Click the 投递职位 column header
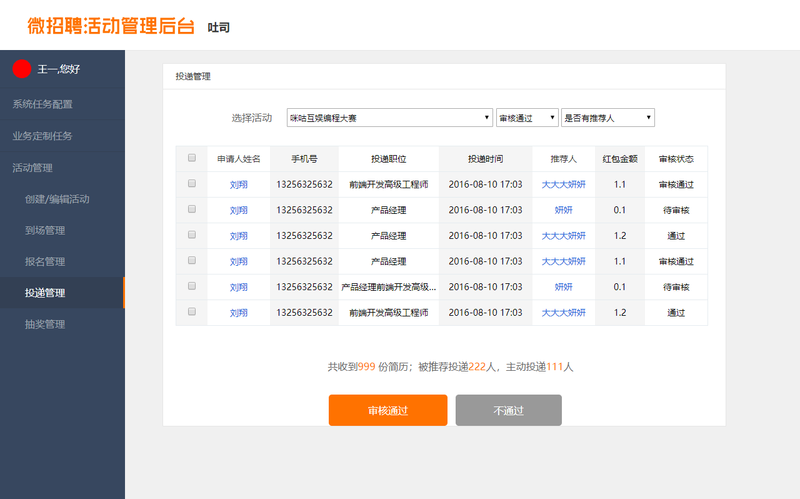Viewport: 800px width, 499px height. point(388,159)
